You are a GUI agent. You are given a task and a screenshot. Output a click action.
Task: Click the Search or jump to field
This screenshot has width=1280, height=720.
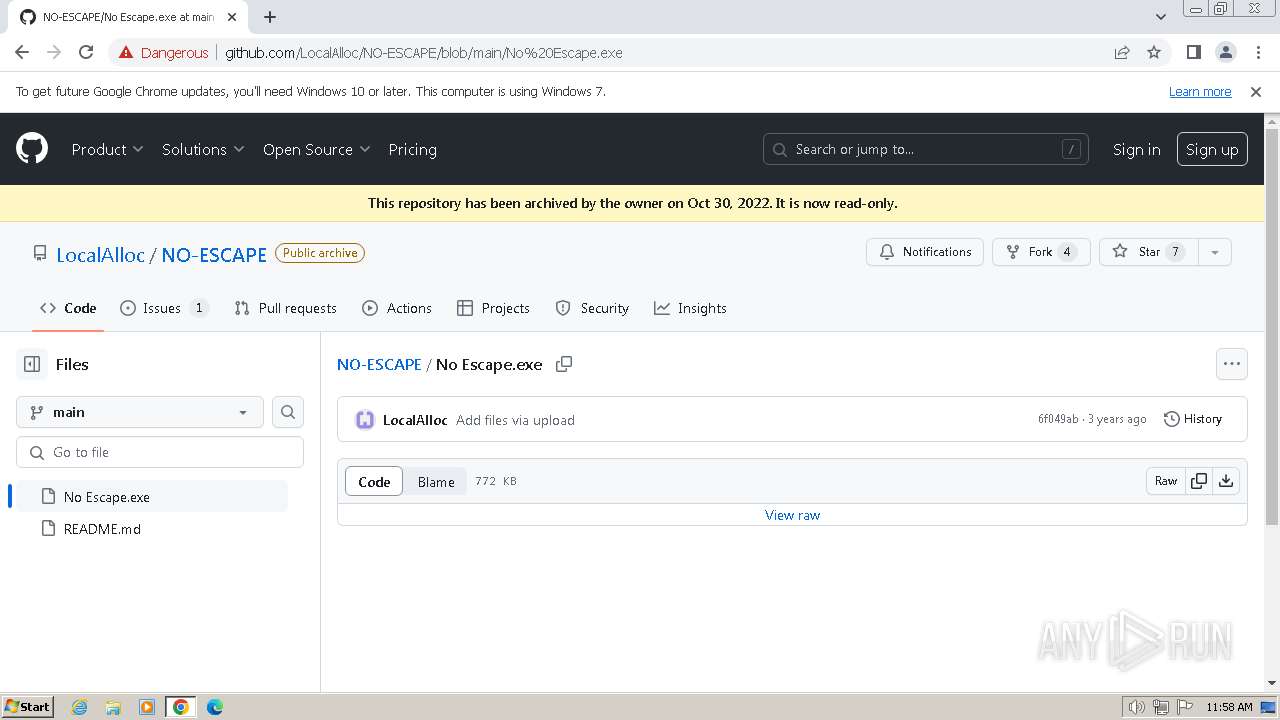[926, 149]
